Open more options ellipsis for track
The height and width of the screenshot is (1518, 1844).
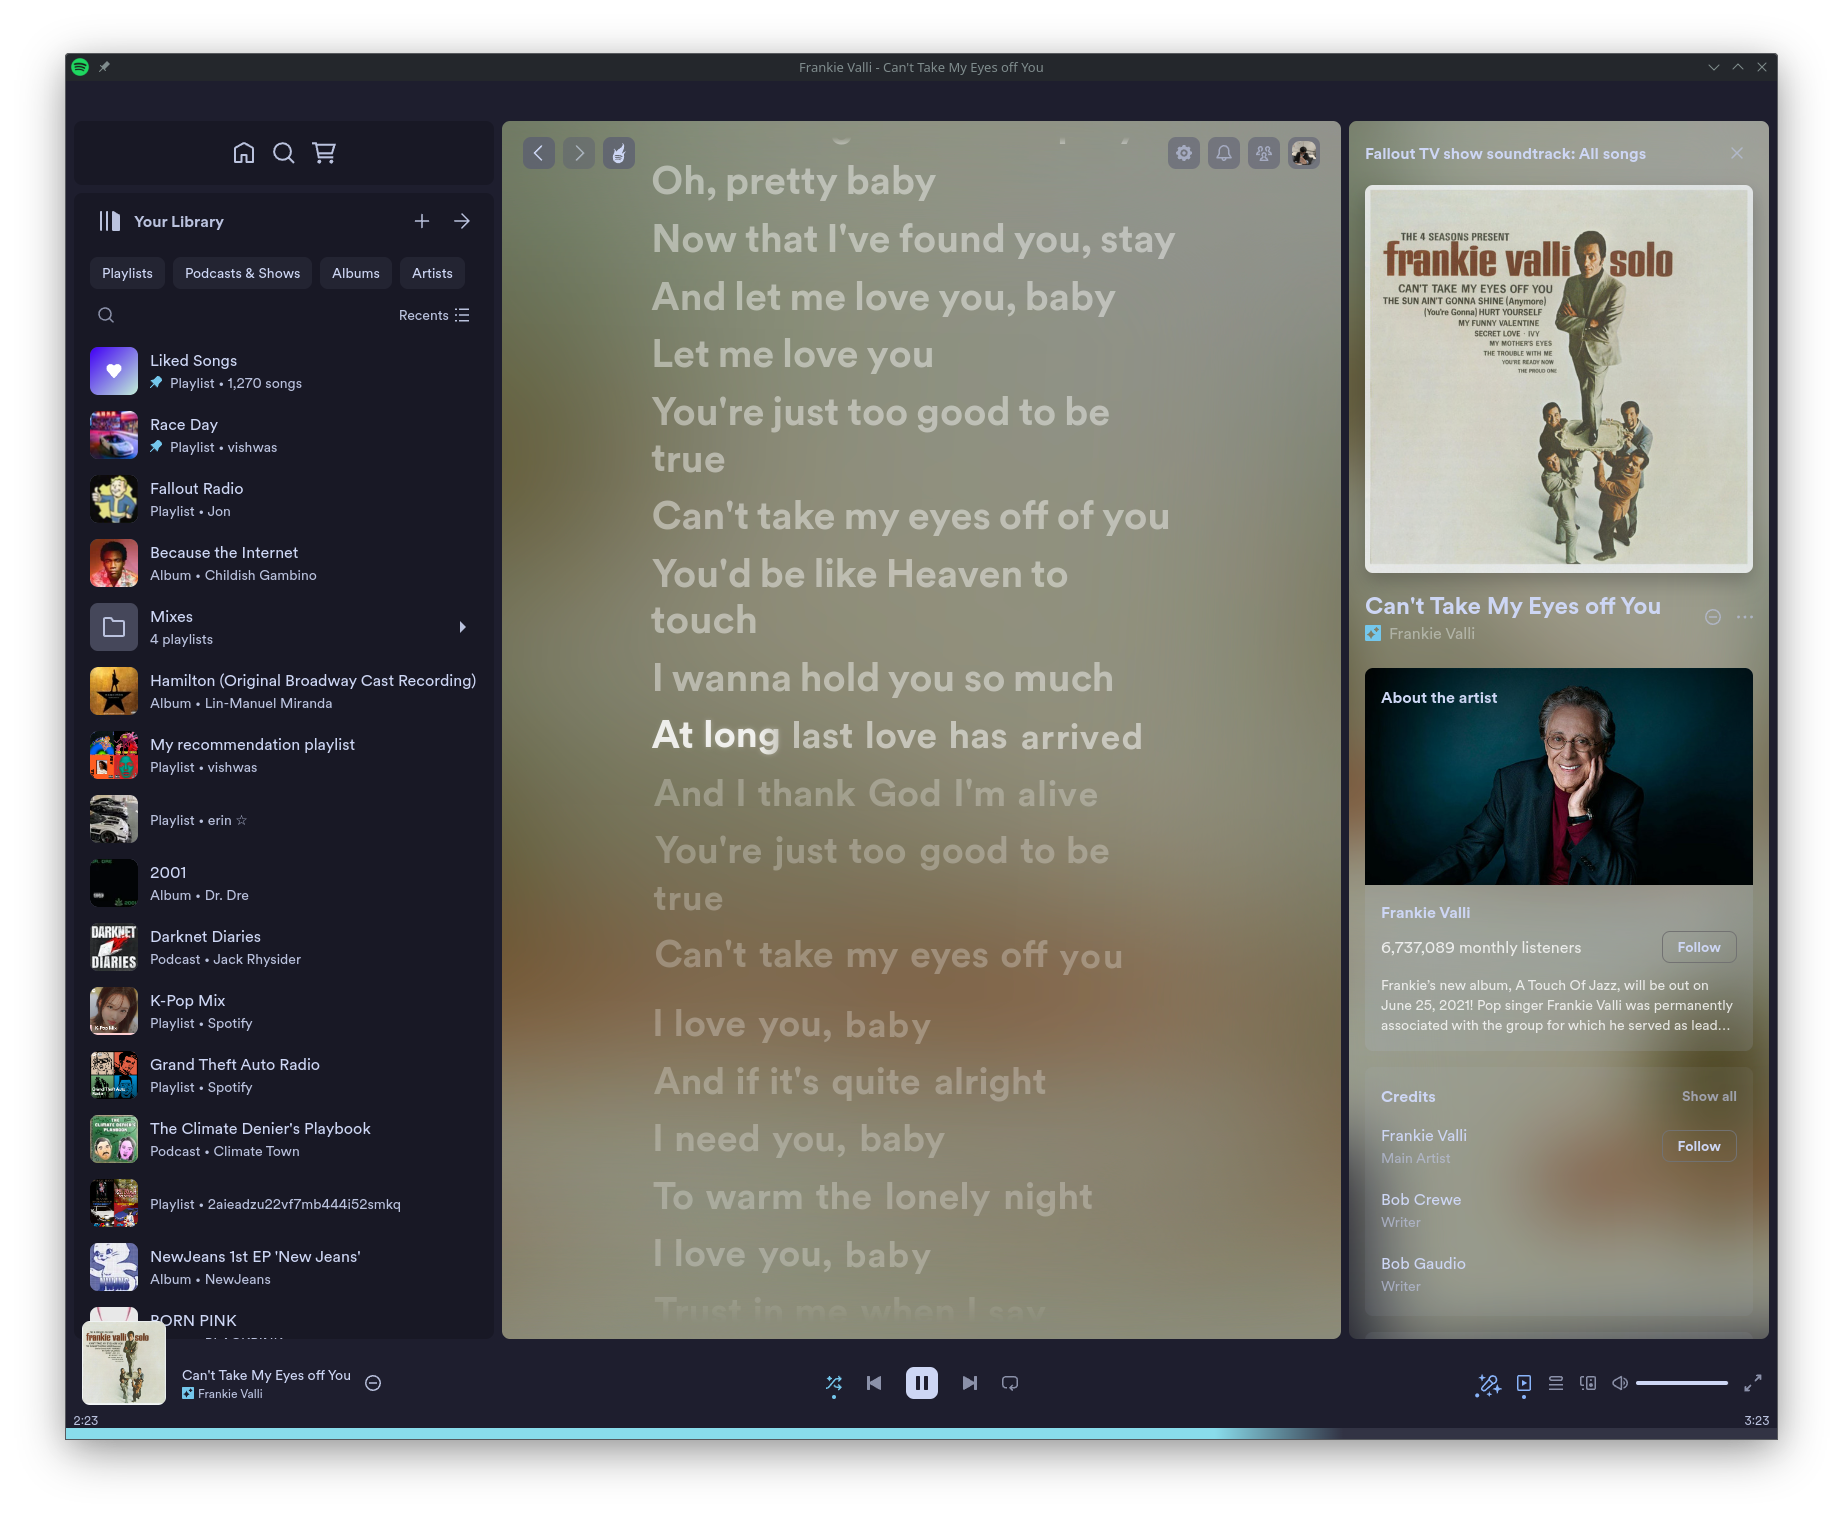tap(1745, 617)
